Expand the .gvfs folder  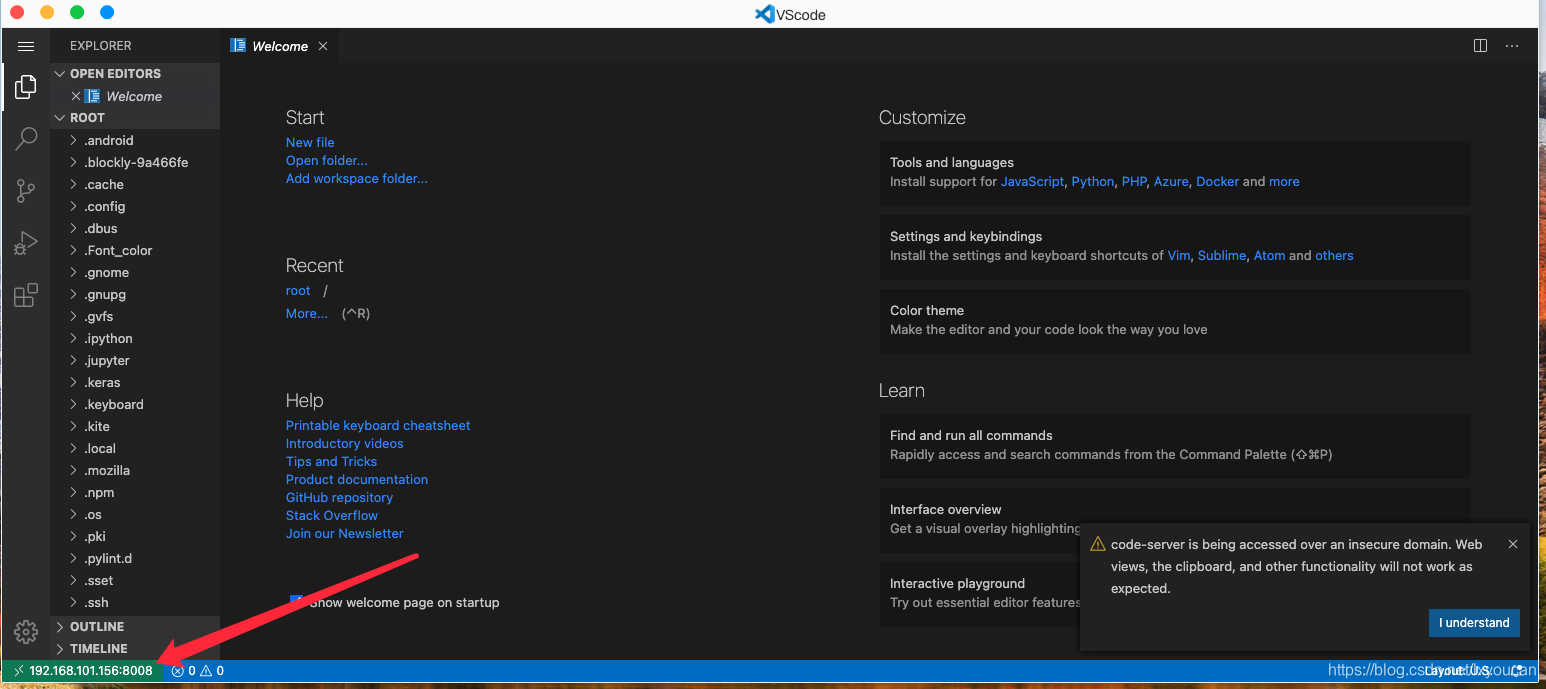coord(135,316)
